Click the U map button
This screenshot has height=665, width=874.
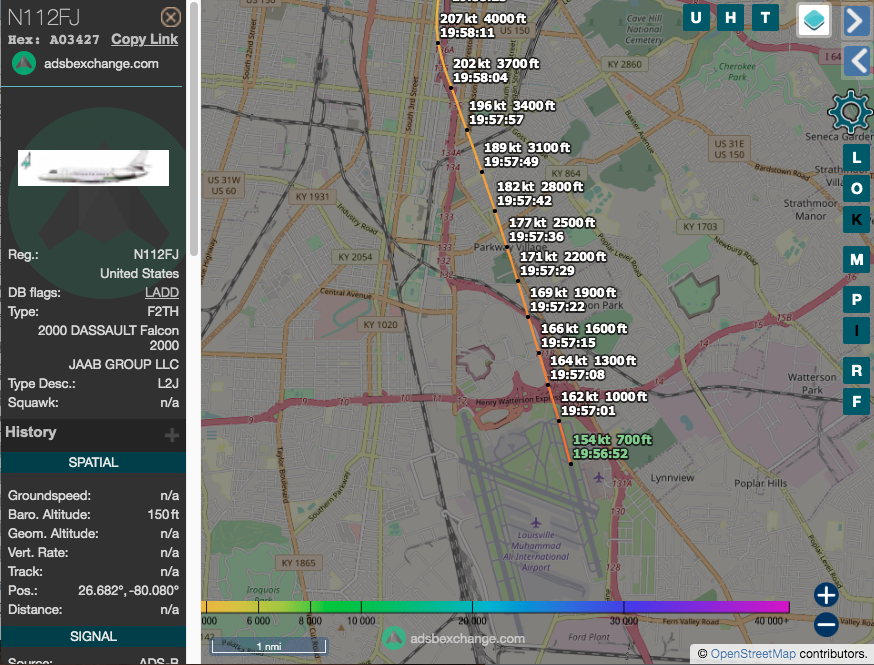click(696, 18)
